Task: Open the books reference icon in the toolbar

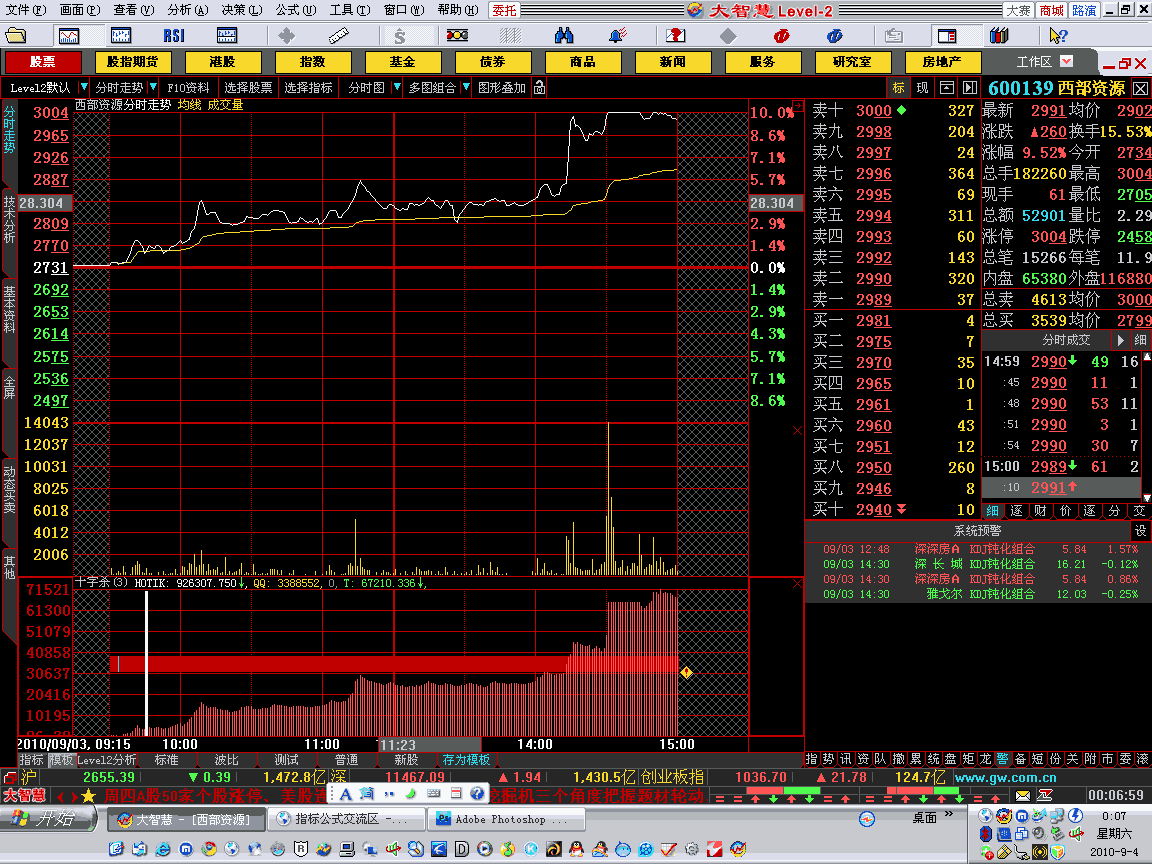Action: (x=999, y=35)
